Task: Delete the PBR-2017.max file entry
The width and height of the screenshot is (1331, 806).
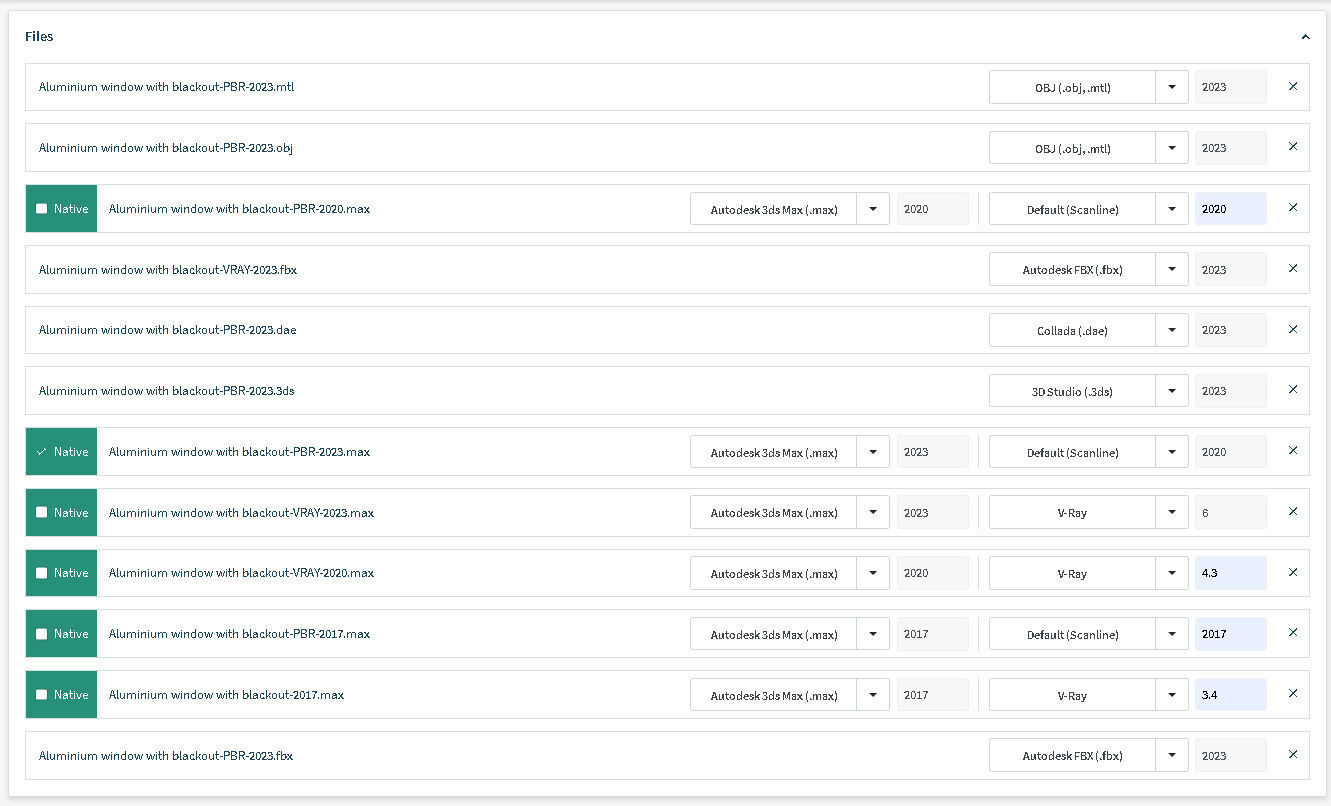Action: [x=1293, y=633]
